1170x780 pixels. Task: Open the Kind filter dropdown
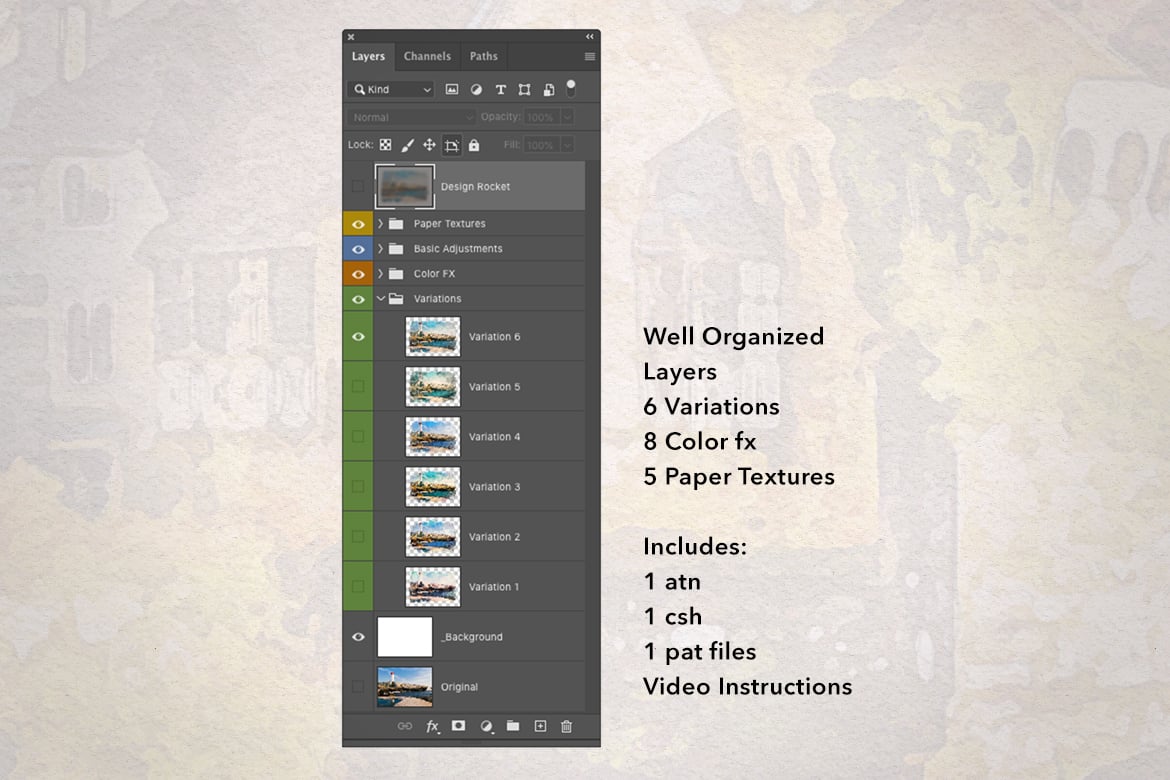click(x=391, y=90)
